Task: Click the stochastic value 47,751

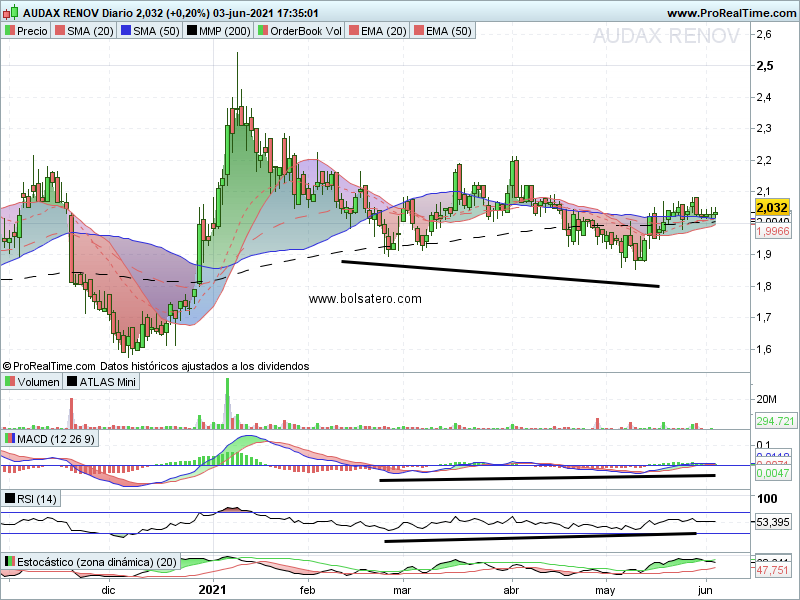Action: (772, 570)
